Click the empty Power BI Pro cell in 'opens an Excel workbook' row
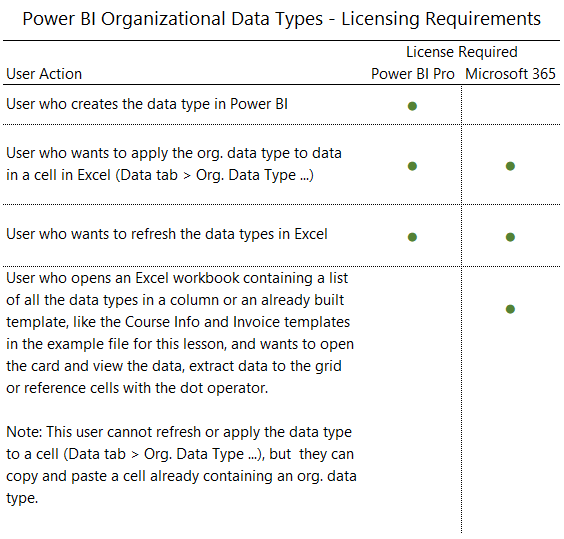Screen dimensions: 564x539 pos(412,399)
